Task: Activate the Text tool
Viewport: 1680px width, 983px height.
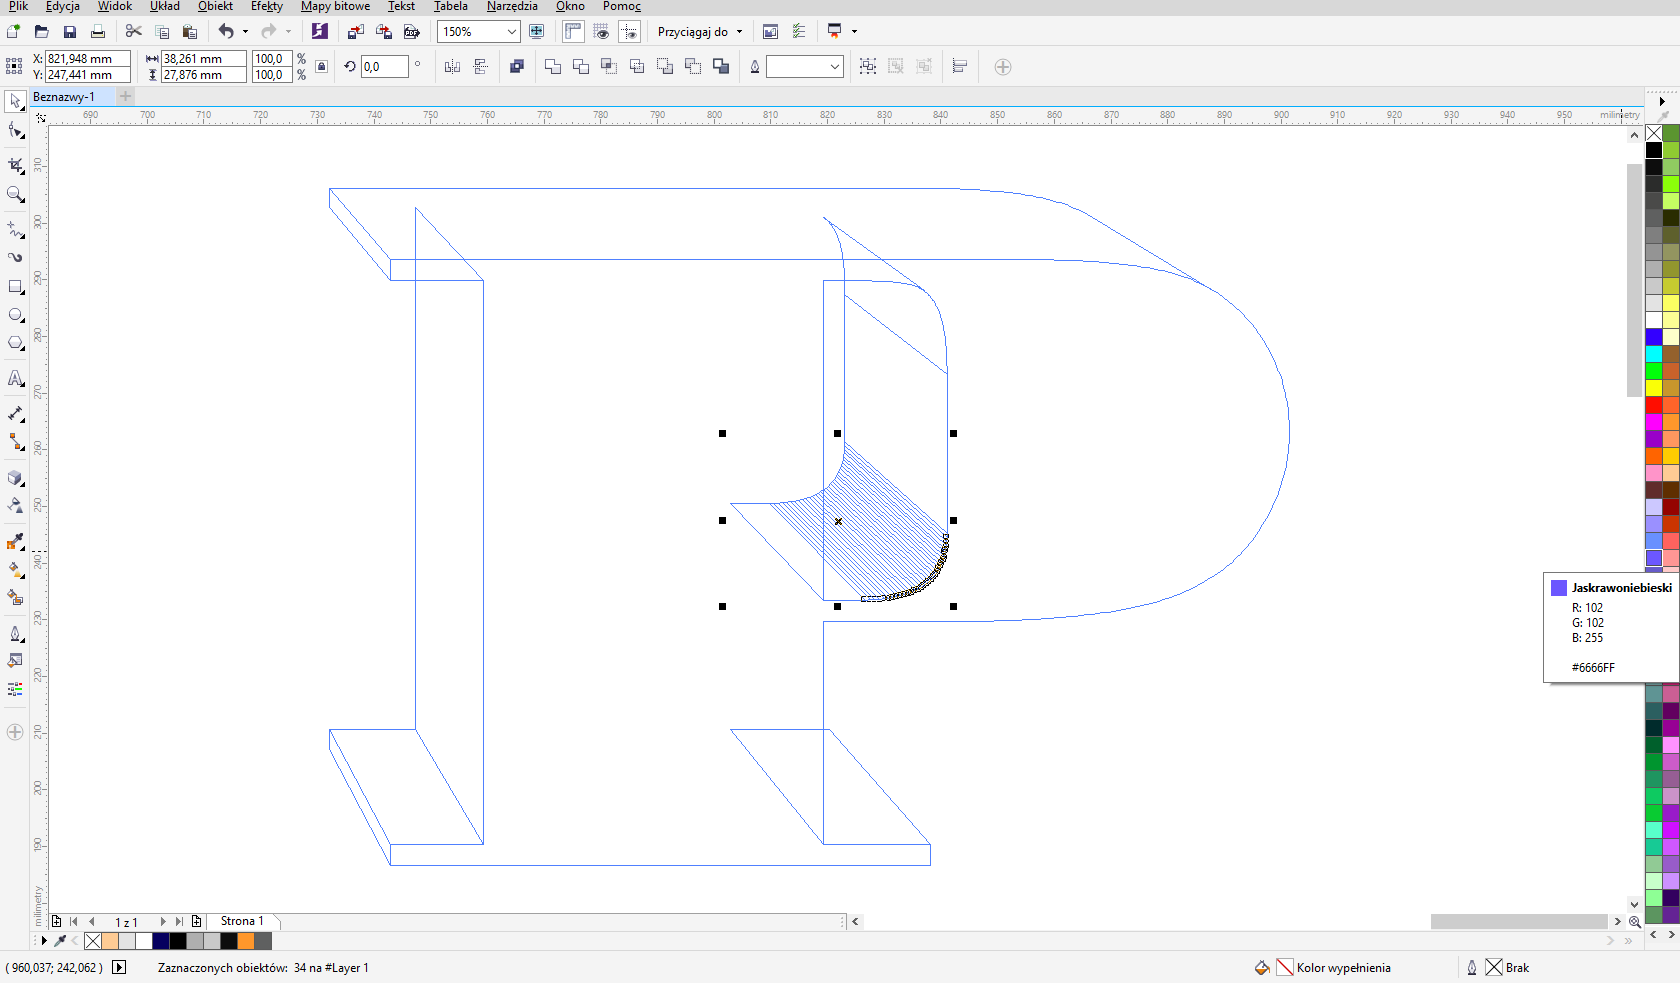Action: (x=15, y=378)
